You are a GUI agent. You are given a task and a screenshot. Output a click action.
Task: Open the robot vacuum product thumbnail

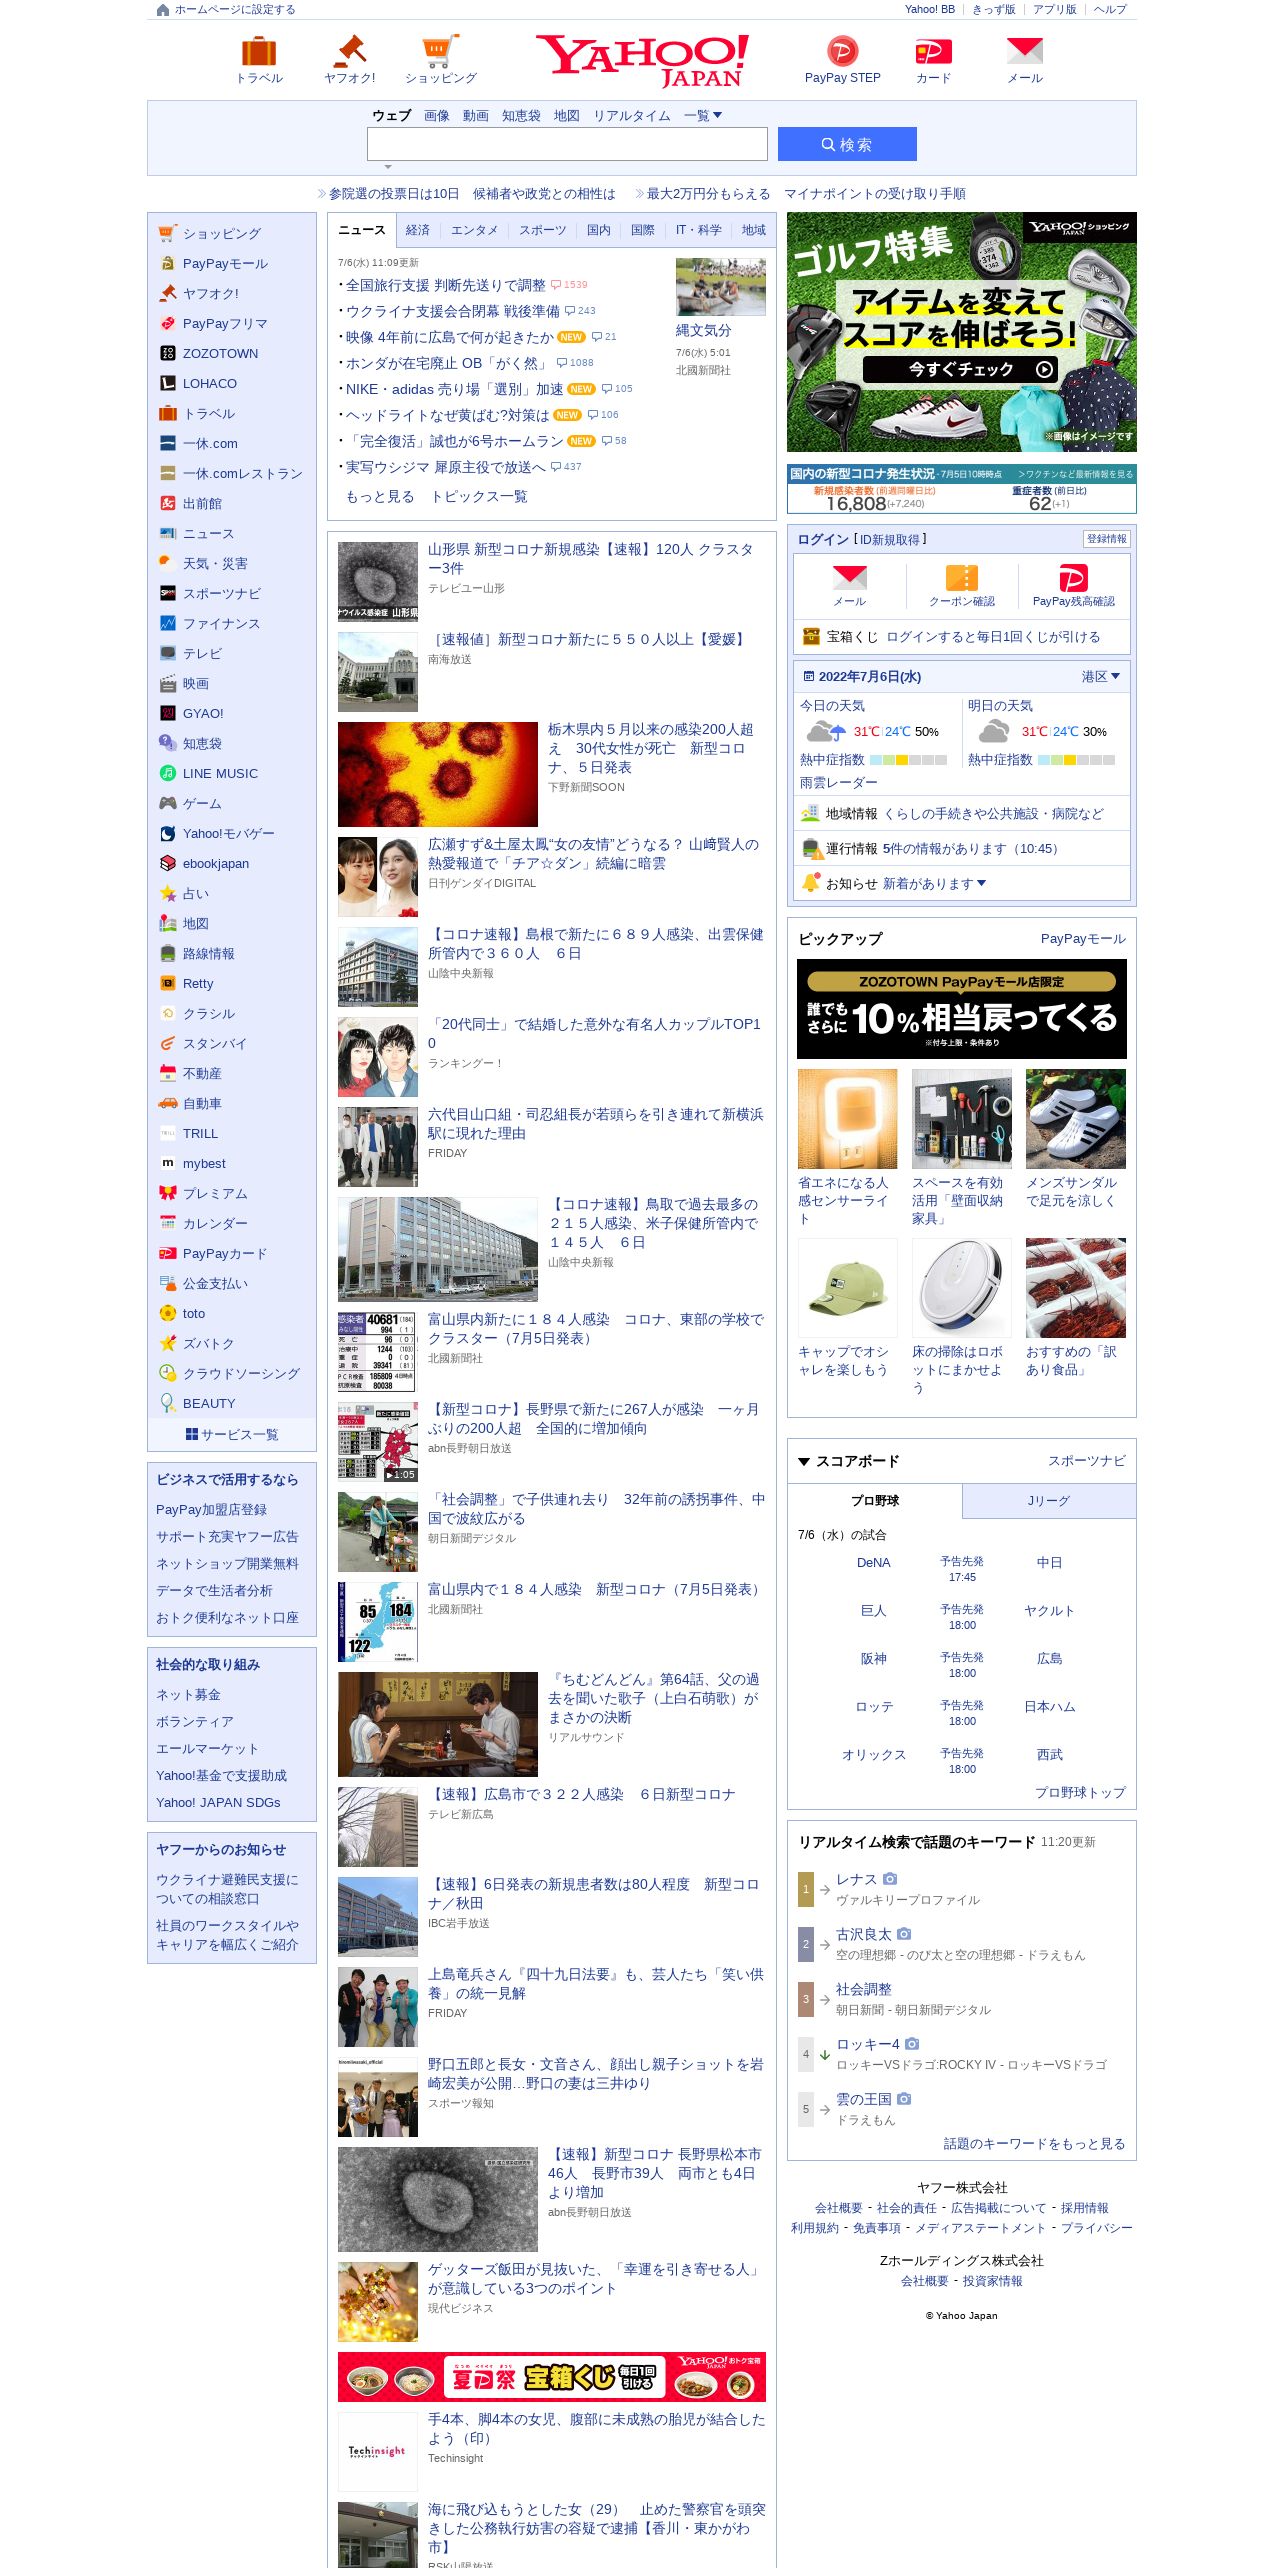pos(962,1288)
